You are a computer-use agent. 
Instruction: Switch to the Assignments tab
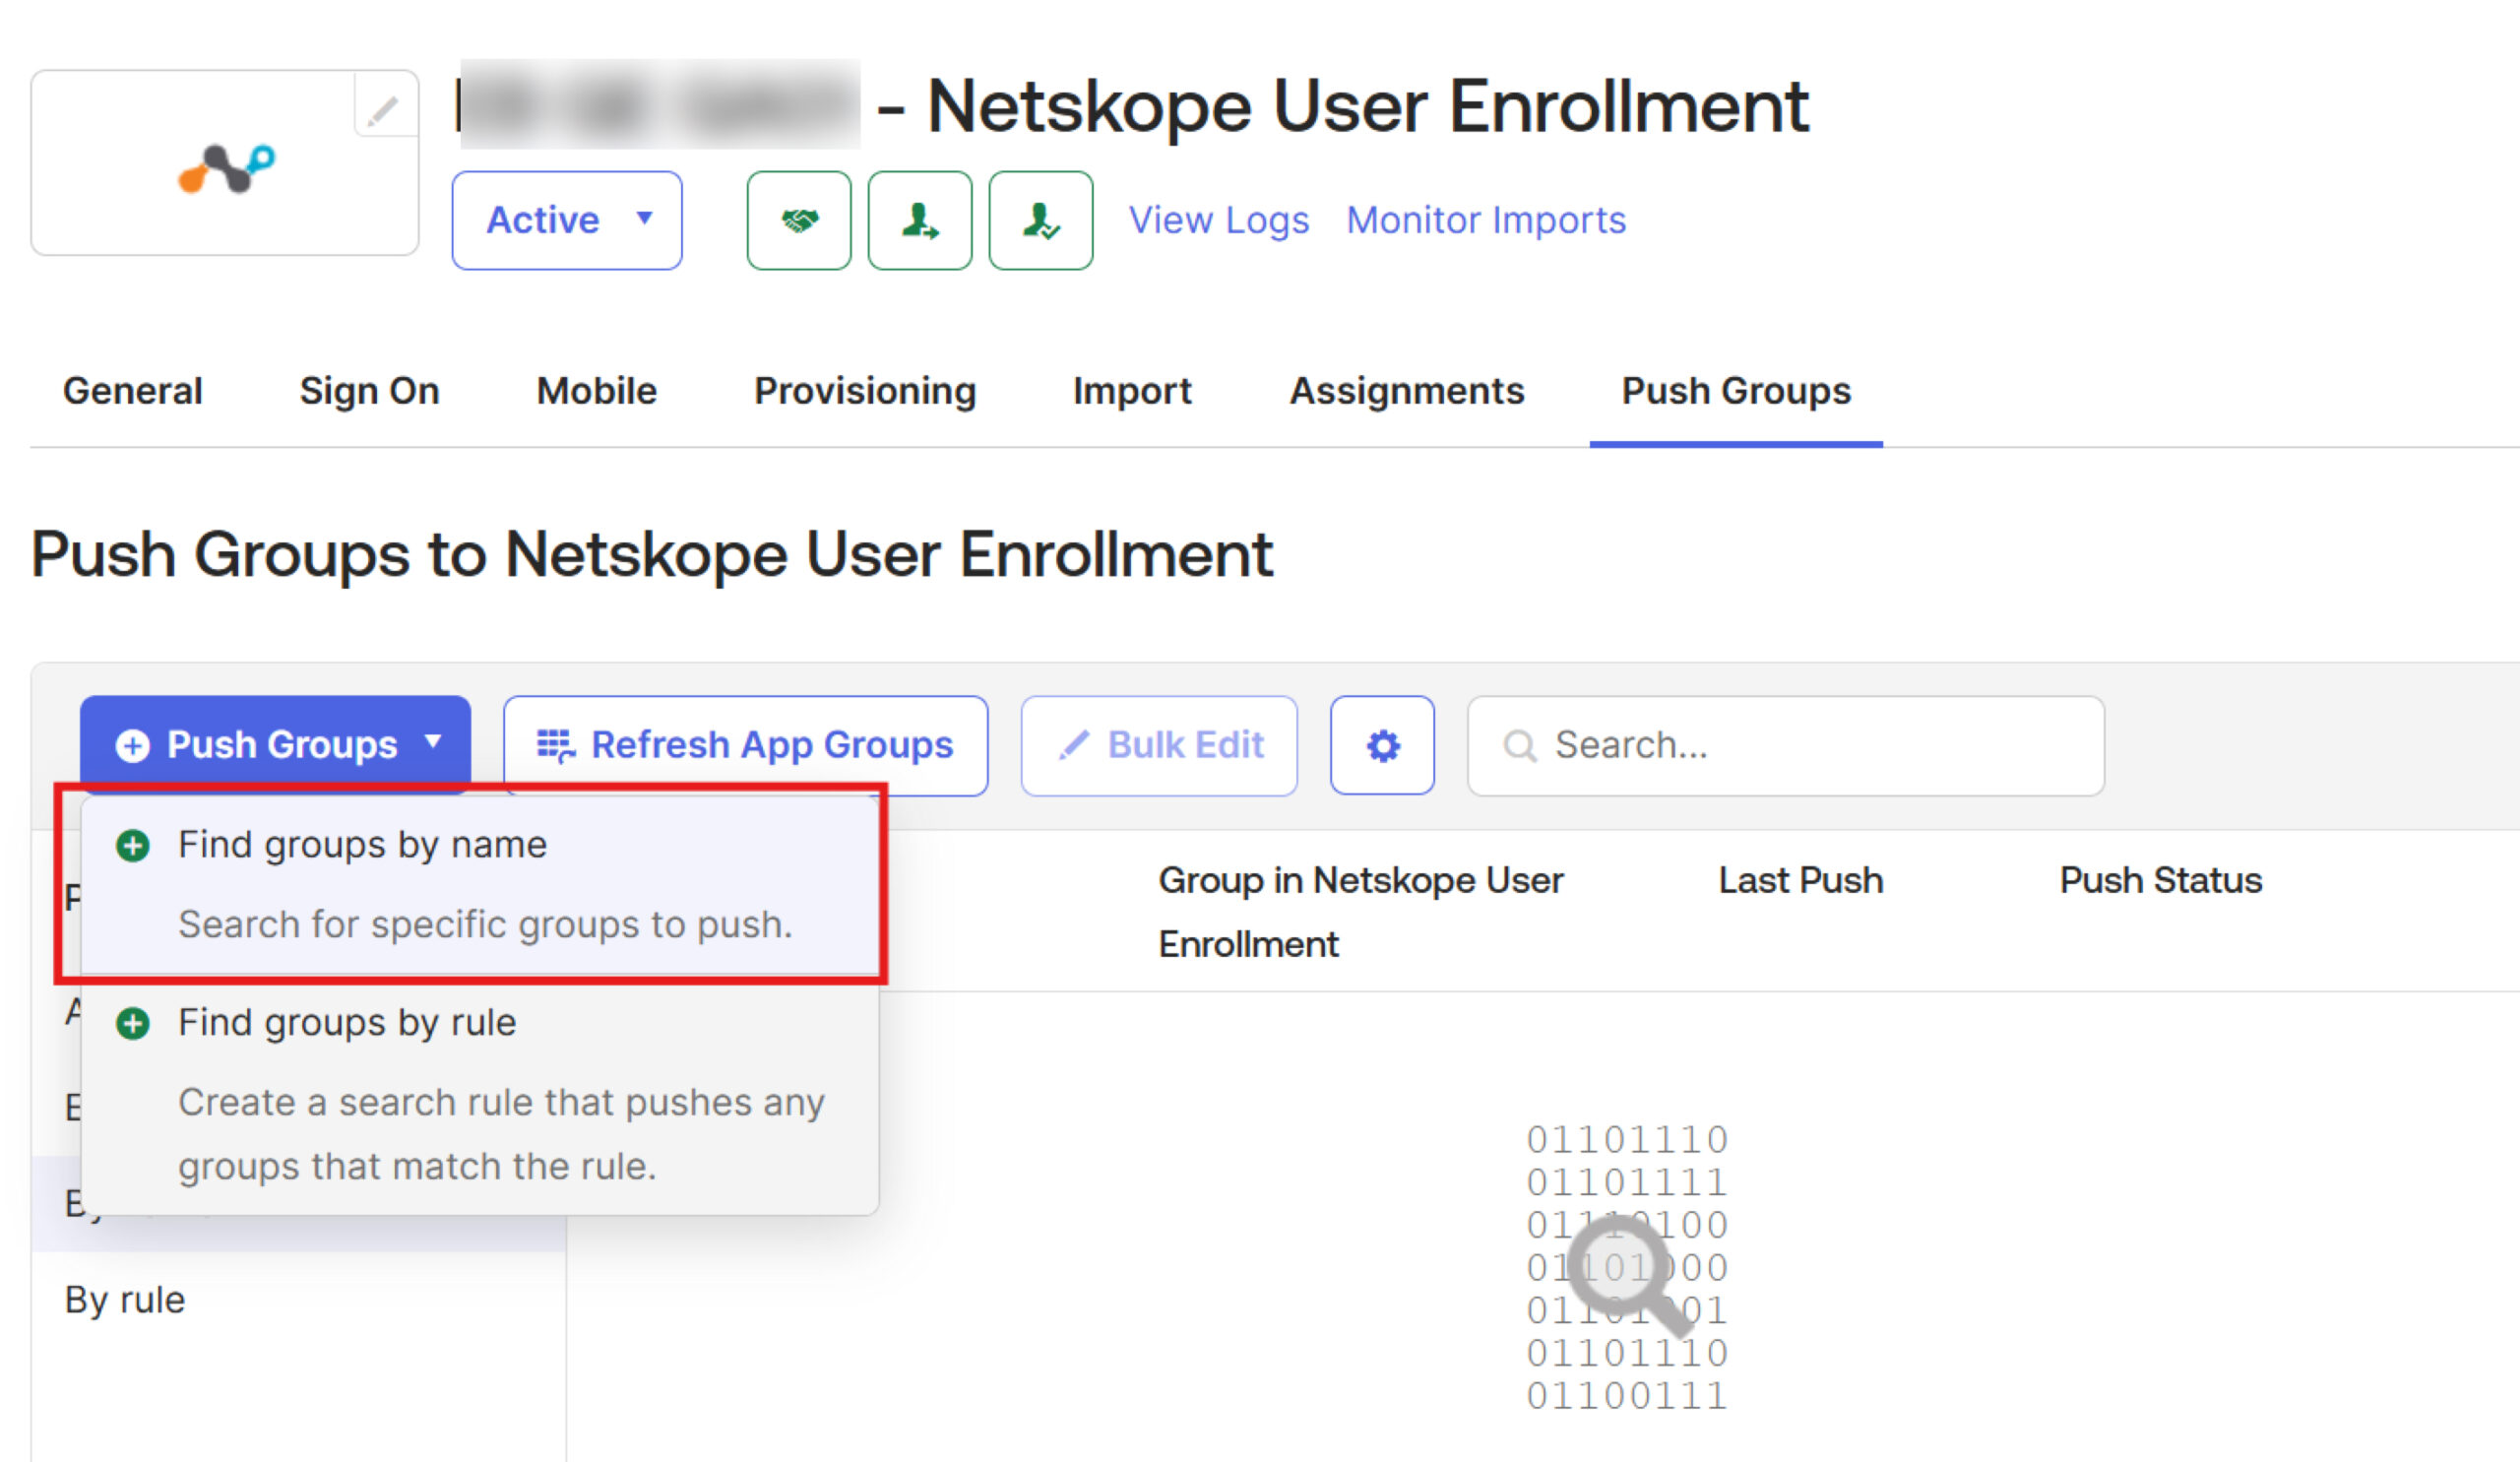click(x=1407, y=391)
